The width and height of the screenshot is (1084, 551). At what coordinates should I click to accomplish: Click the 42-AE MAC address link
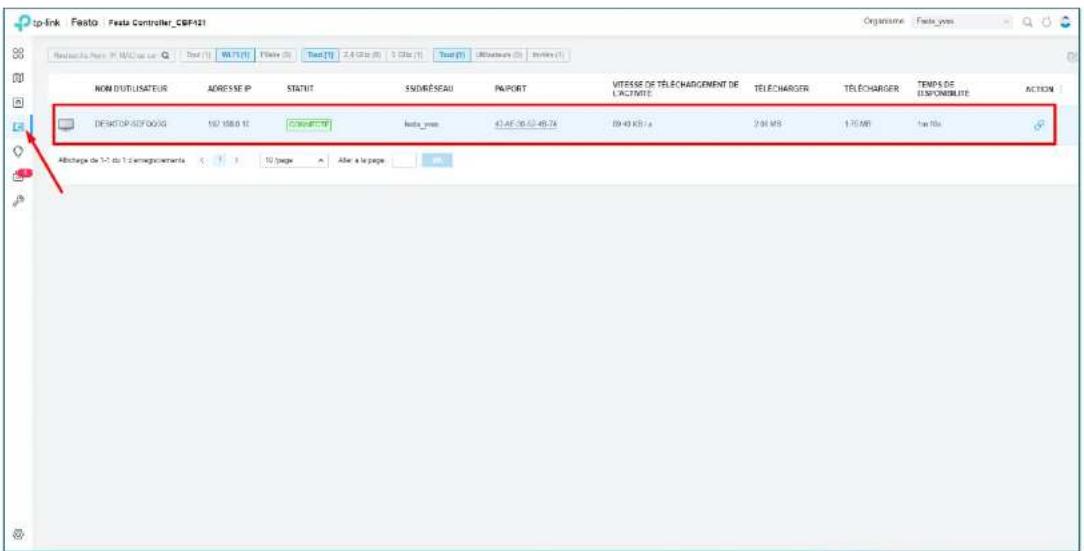coord(526,125)
